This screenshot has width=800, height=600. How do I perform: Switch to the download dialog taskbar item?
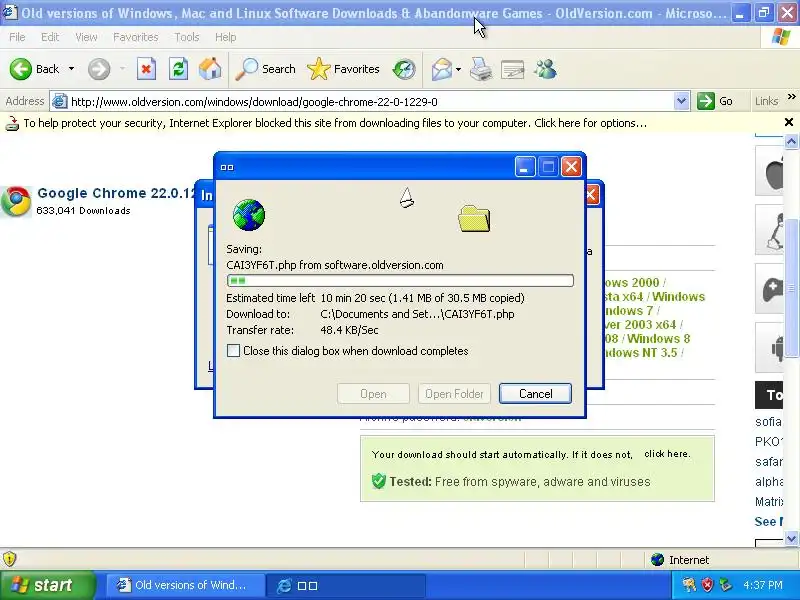(348, 585)
